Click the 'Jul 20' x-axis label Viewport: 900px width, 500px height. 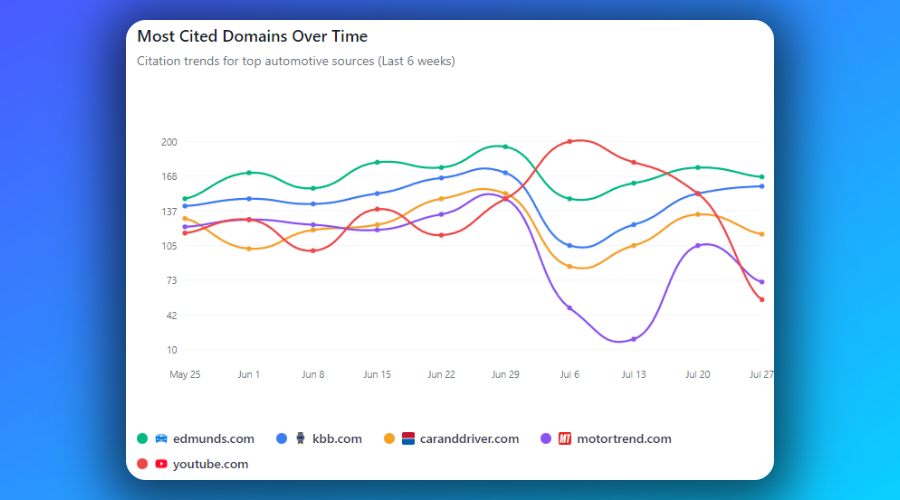[x=698, y=374]
